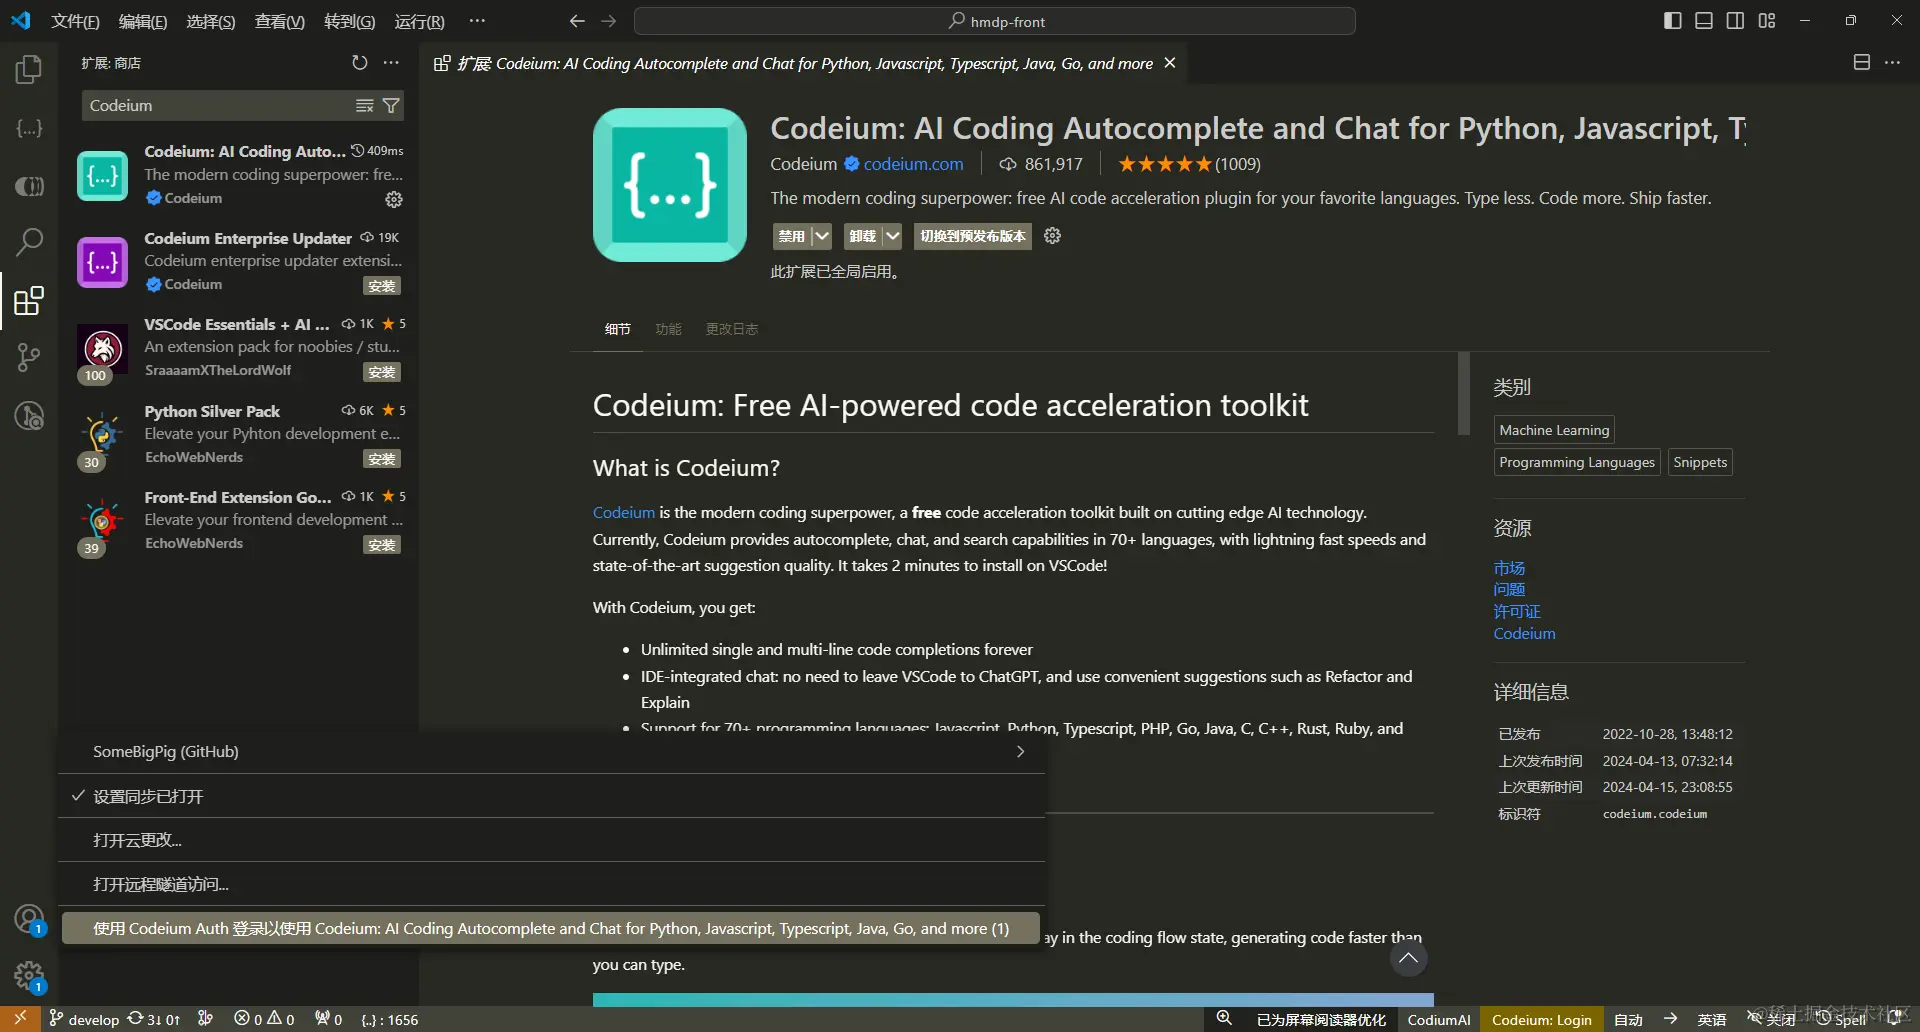Click the 禁用 disable button

(791, 236)
